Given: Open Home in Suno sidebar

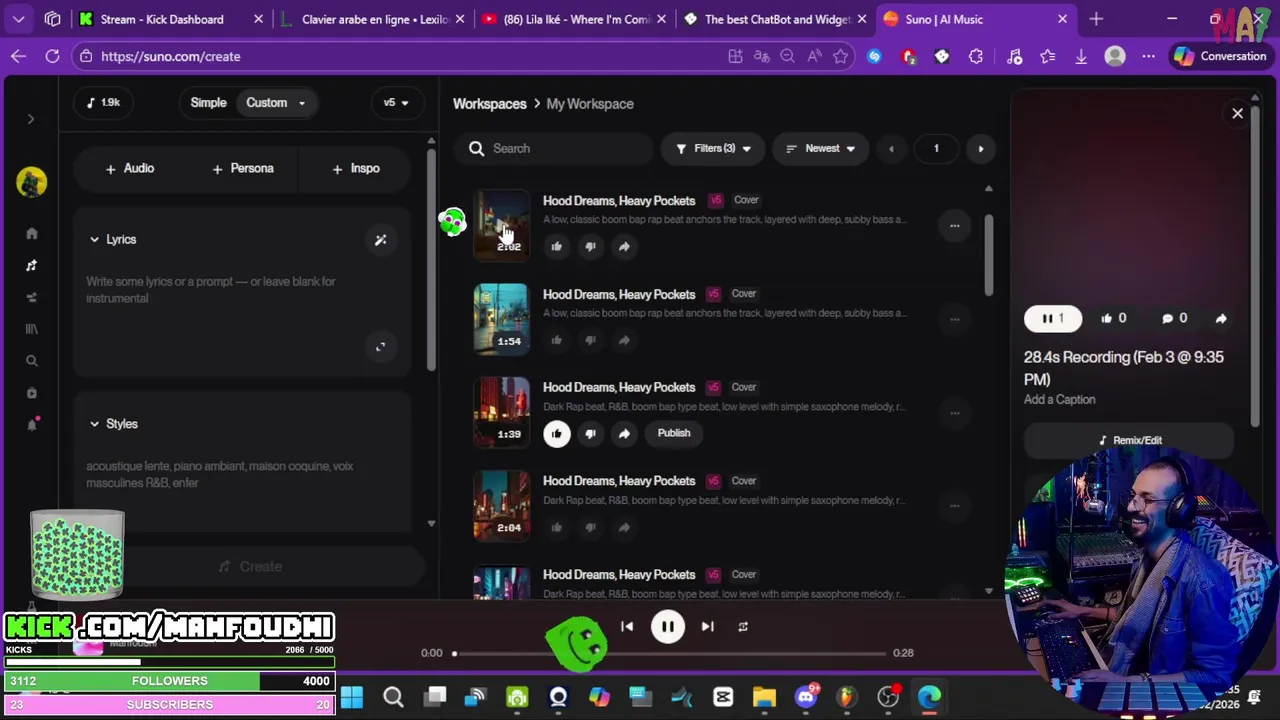Looking at the screenshot, I should click(31, 233).
